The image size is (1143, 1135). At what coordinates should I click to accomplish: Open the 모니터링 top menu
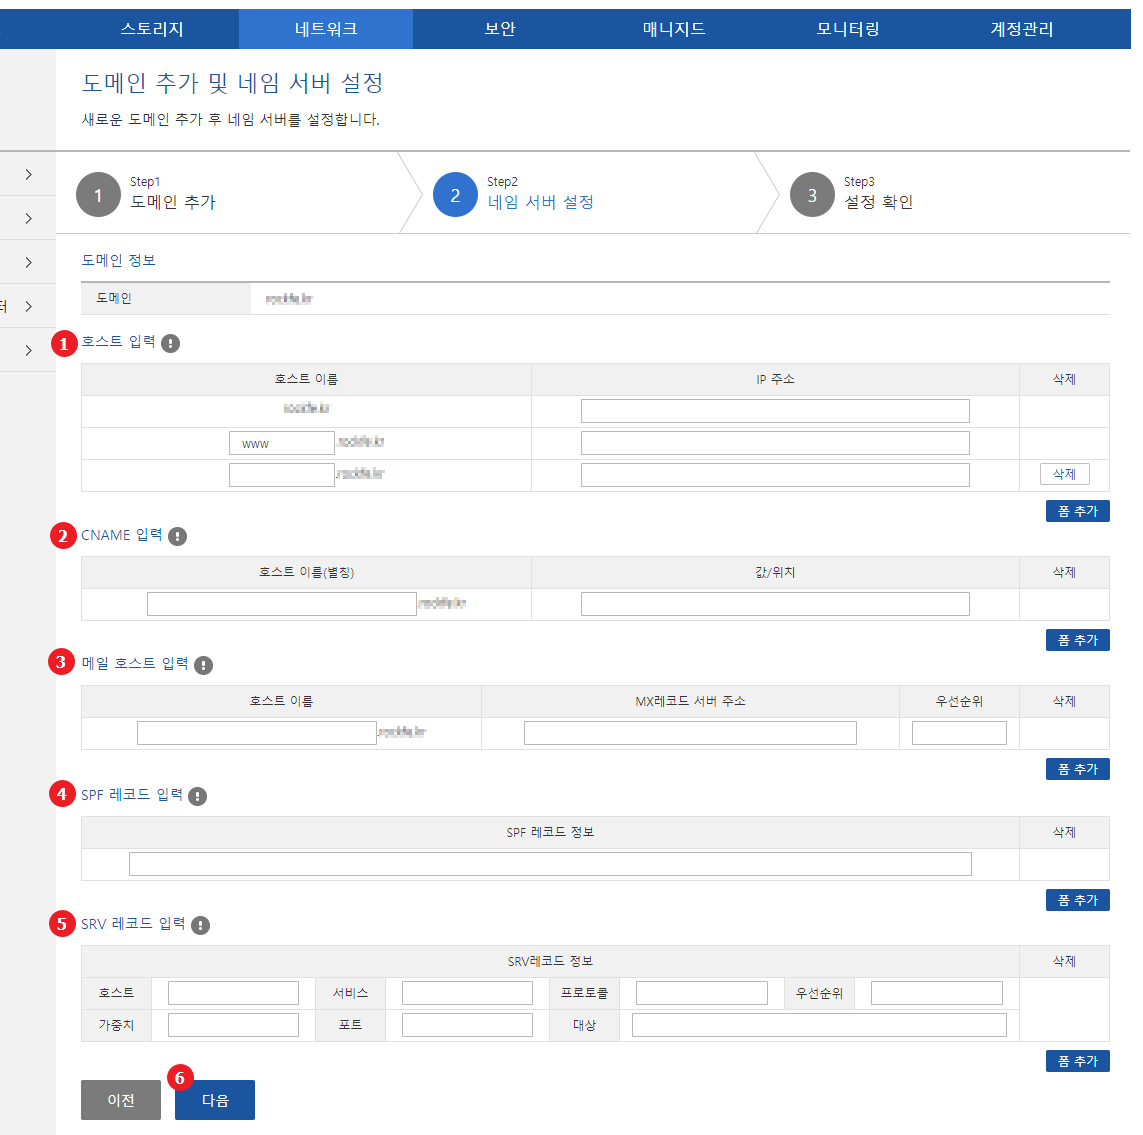(848, 29)
